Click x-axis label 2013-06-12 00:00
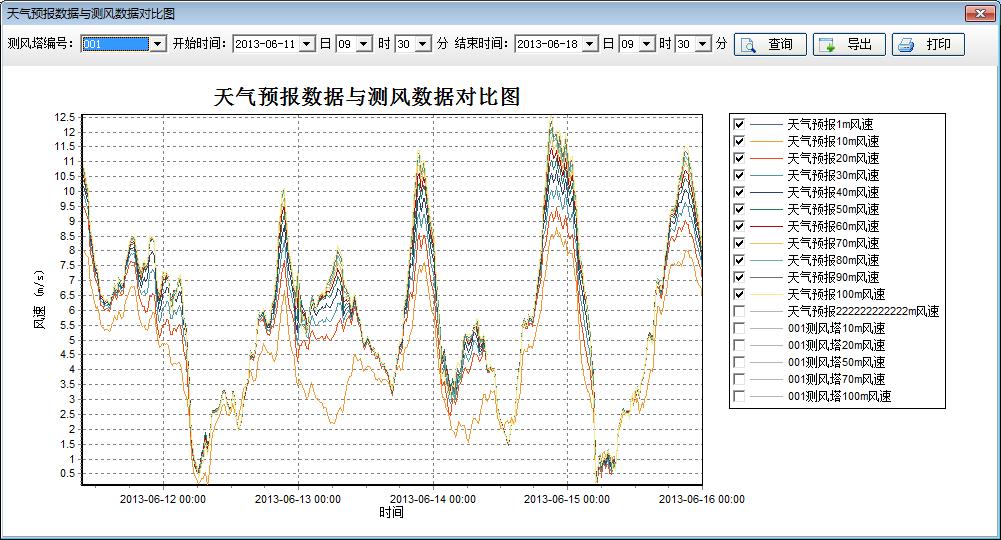 163,499
